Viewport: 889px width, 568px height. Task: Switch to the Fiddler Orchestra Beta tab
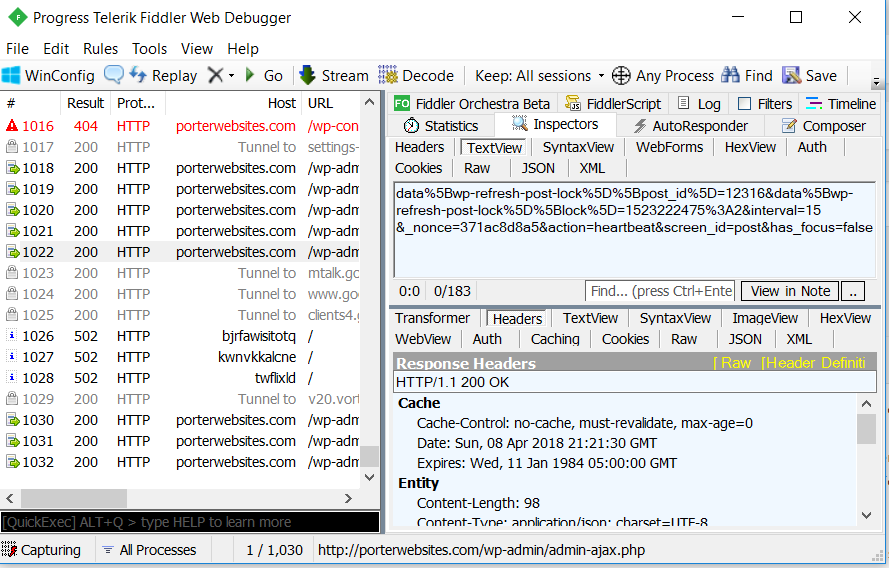point(472,104)
